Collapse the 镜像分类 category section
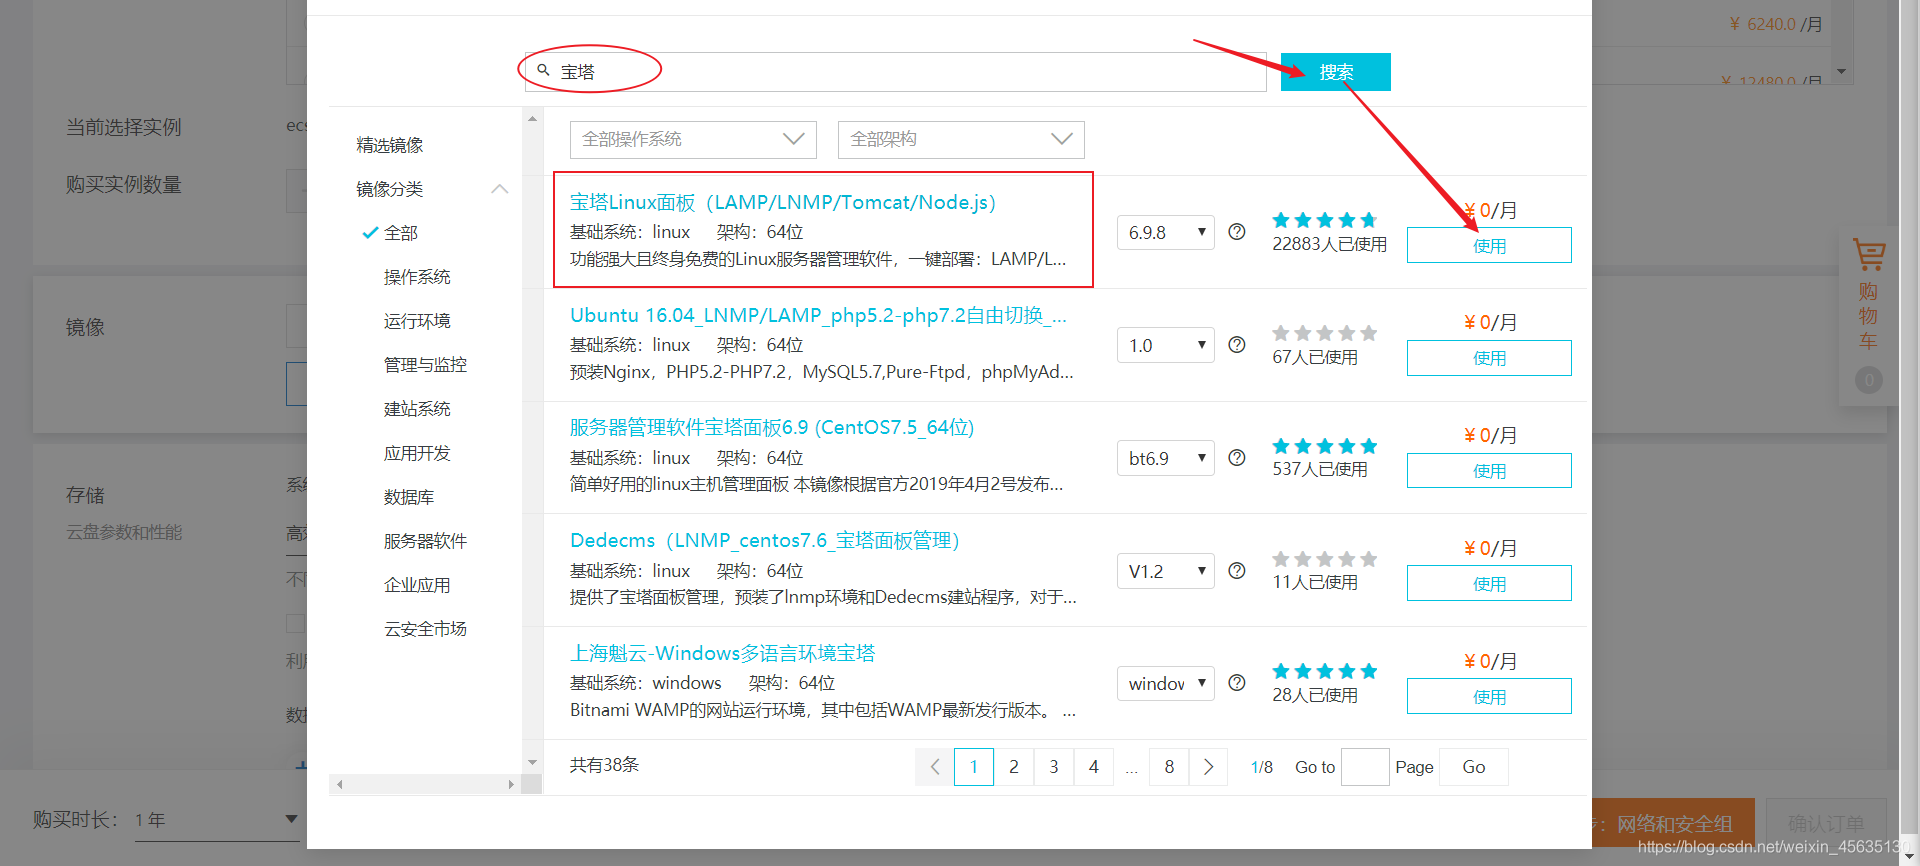 (x=500, y=189)
